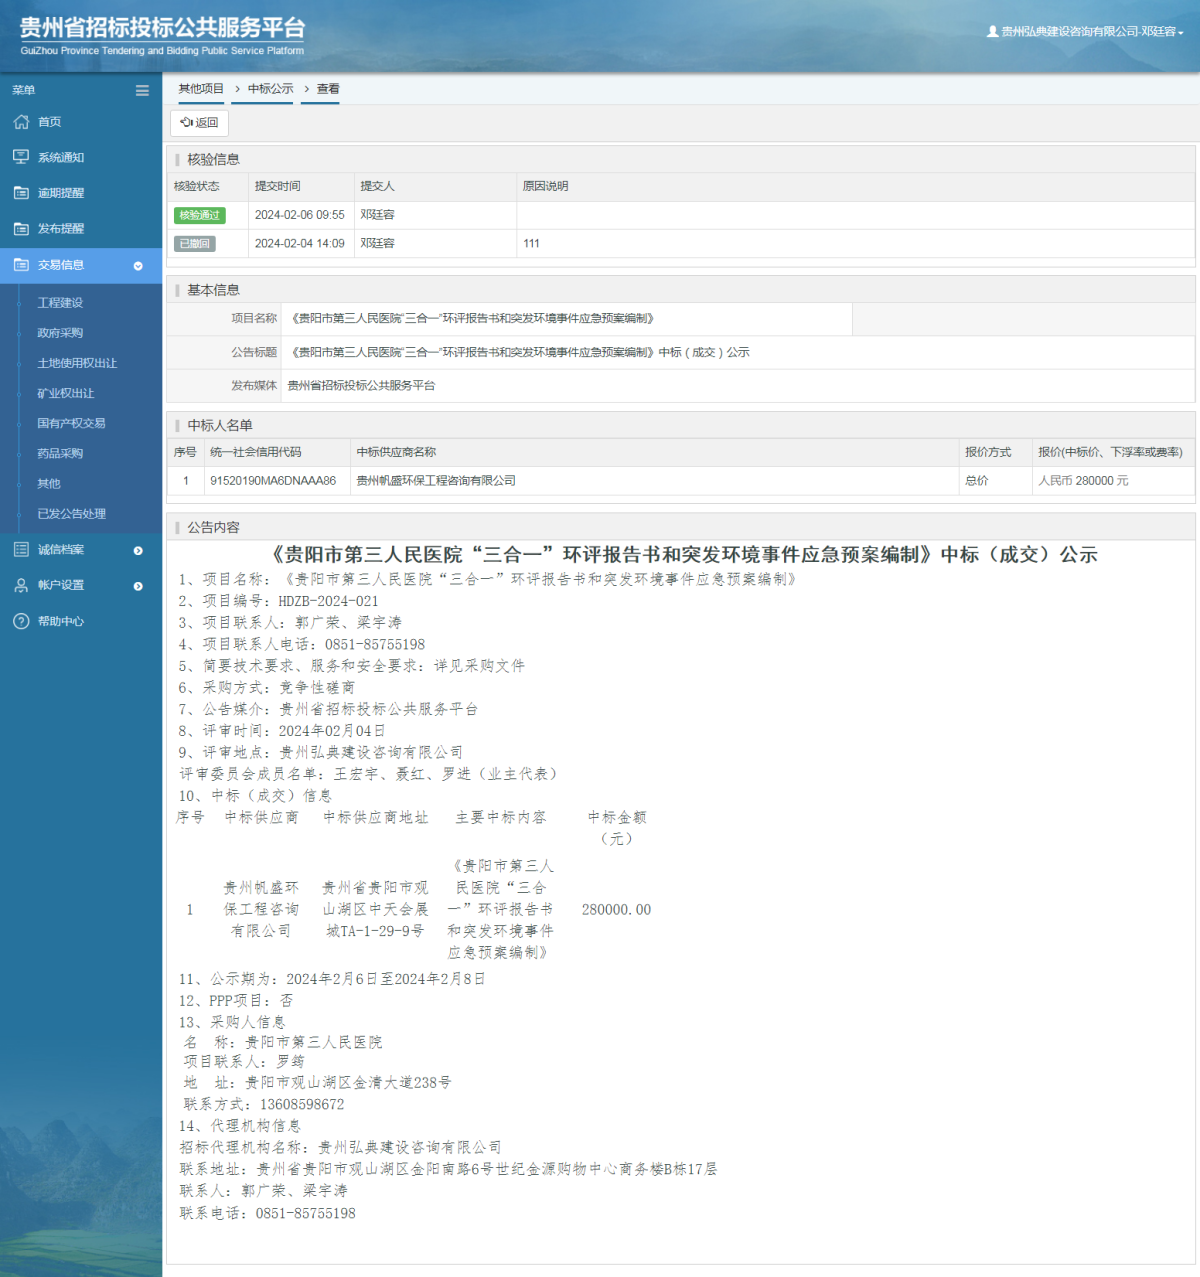
Task: Select 土地使用权出让 in sidebar submenu
Action: (x=77, y=363)
